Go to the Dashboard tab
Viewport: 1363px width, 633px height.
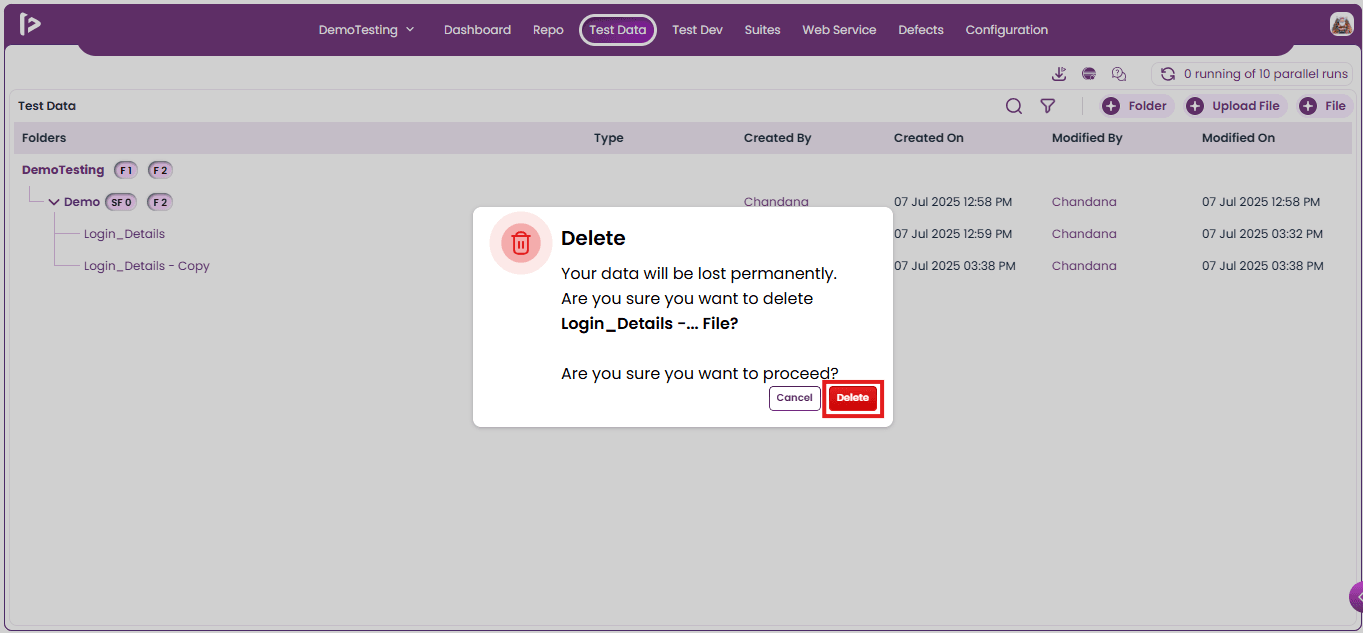point(477,30)
